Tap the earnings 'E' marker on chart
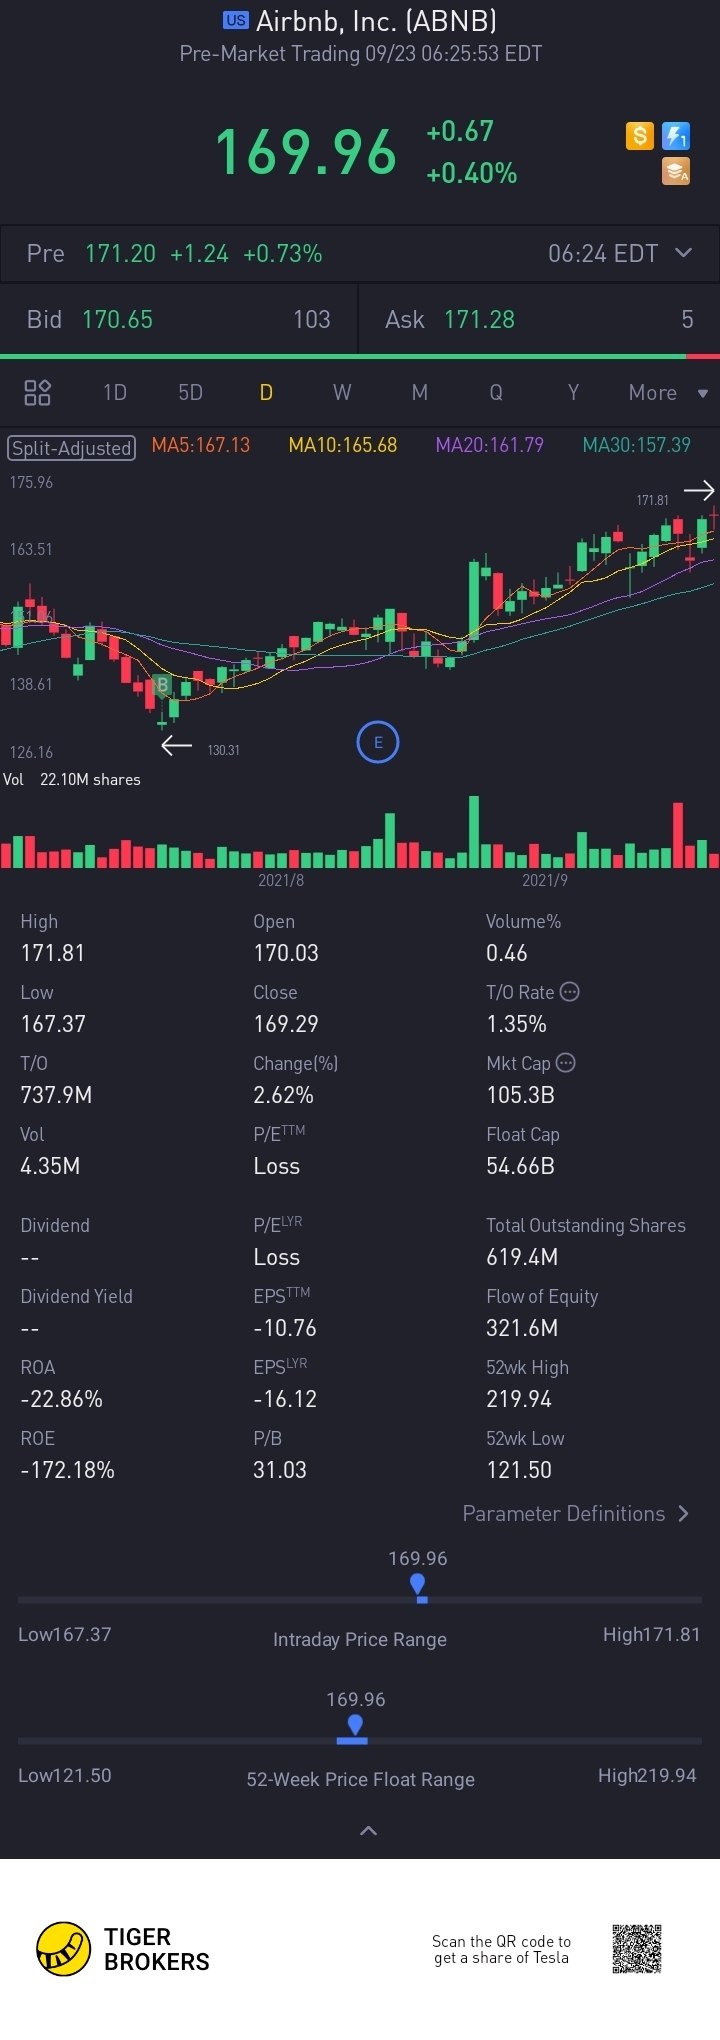720x2040 pixels. [x=378, y=742]
